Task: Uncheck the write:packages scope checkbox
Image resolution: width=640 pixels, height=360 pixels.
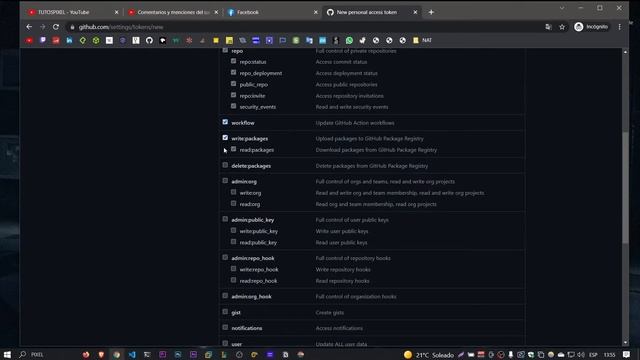Action: tap(225, 138)
